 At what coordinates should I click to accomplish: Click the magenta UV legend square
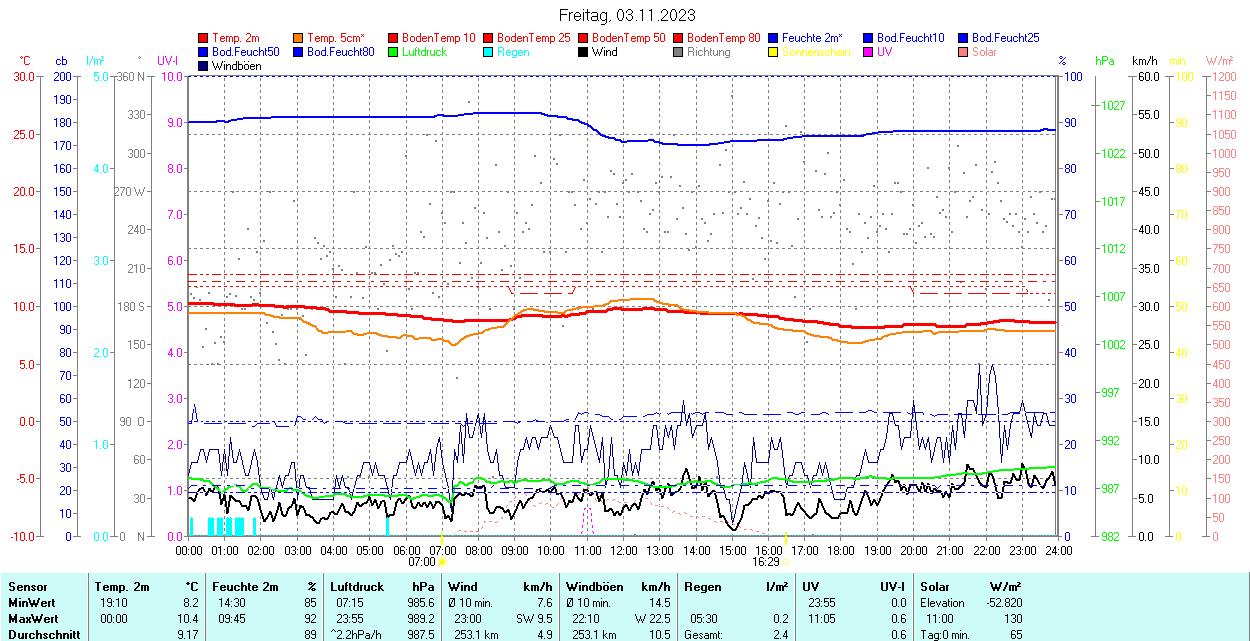tap(869, 52)
